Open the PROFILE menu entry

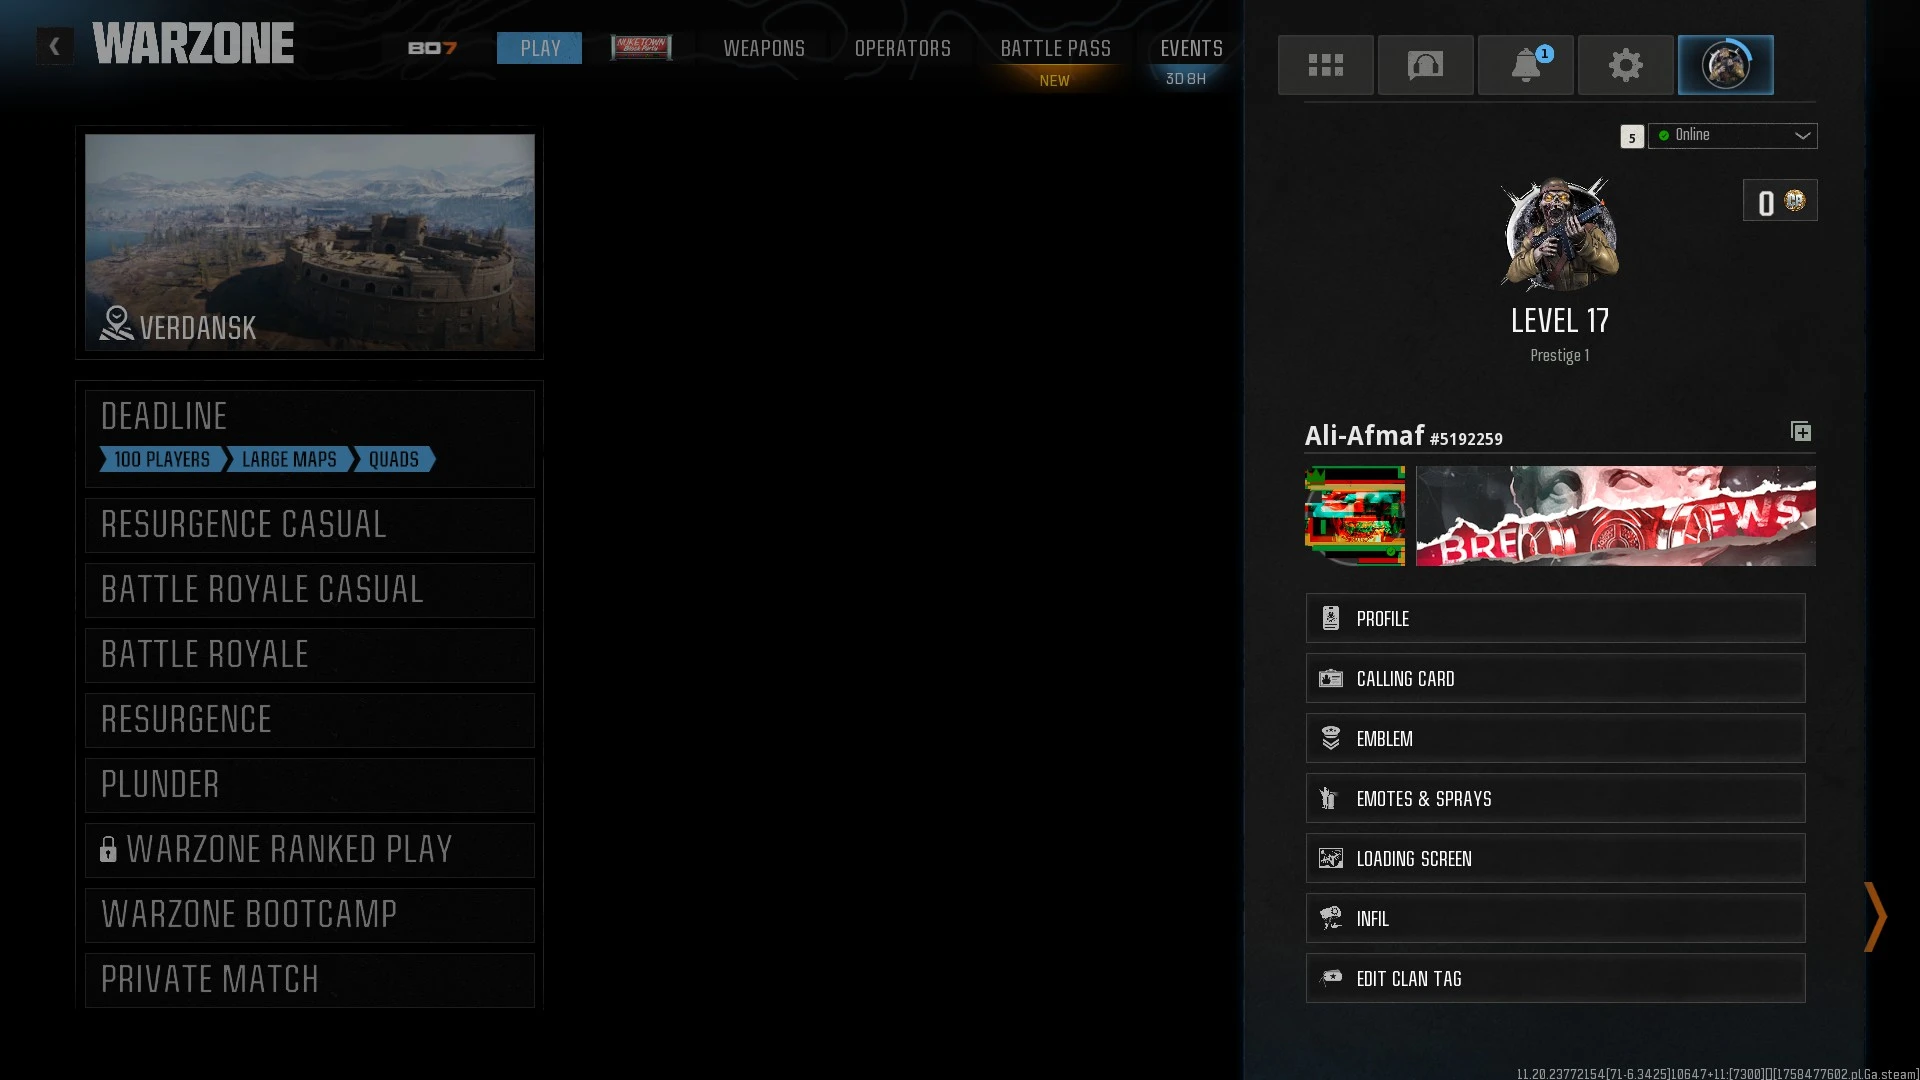pyautogui.click(x=1555, y=618)
